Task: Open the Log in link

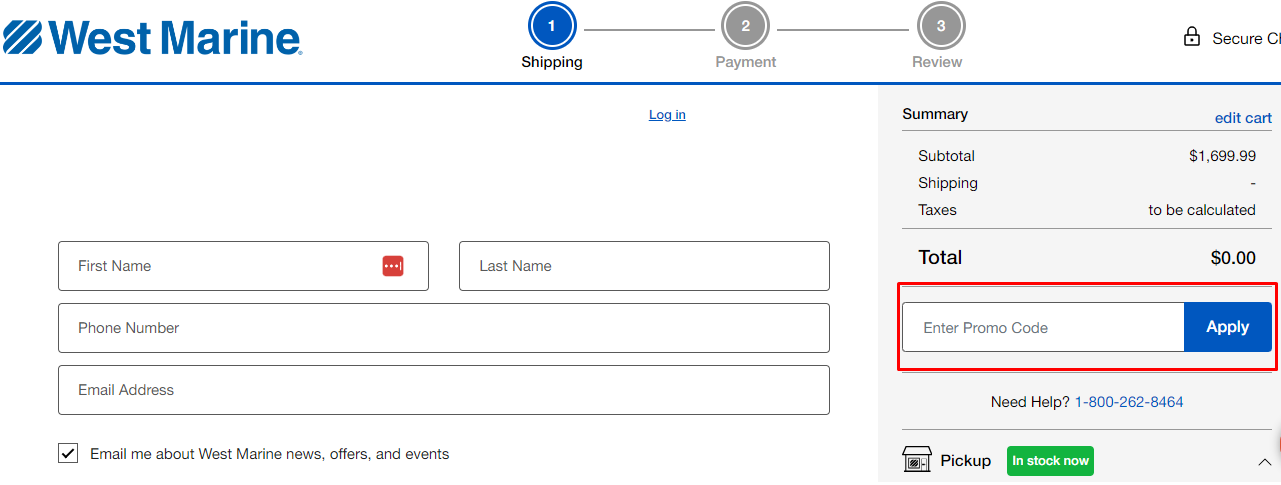Action: click(x=667, y=115)
